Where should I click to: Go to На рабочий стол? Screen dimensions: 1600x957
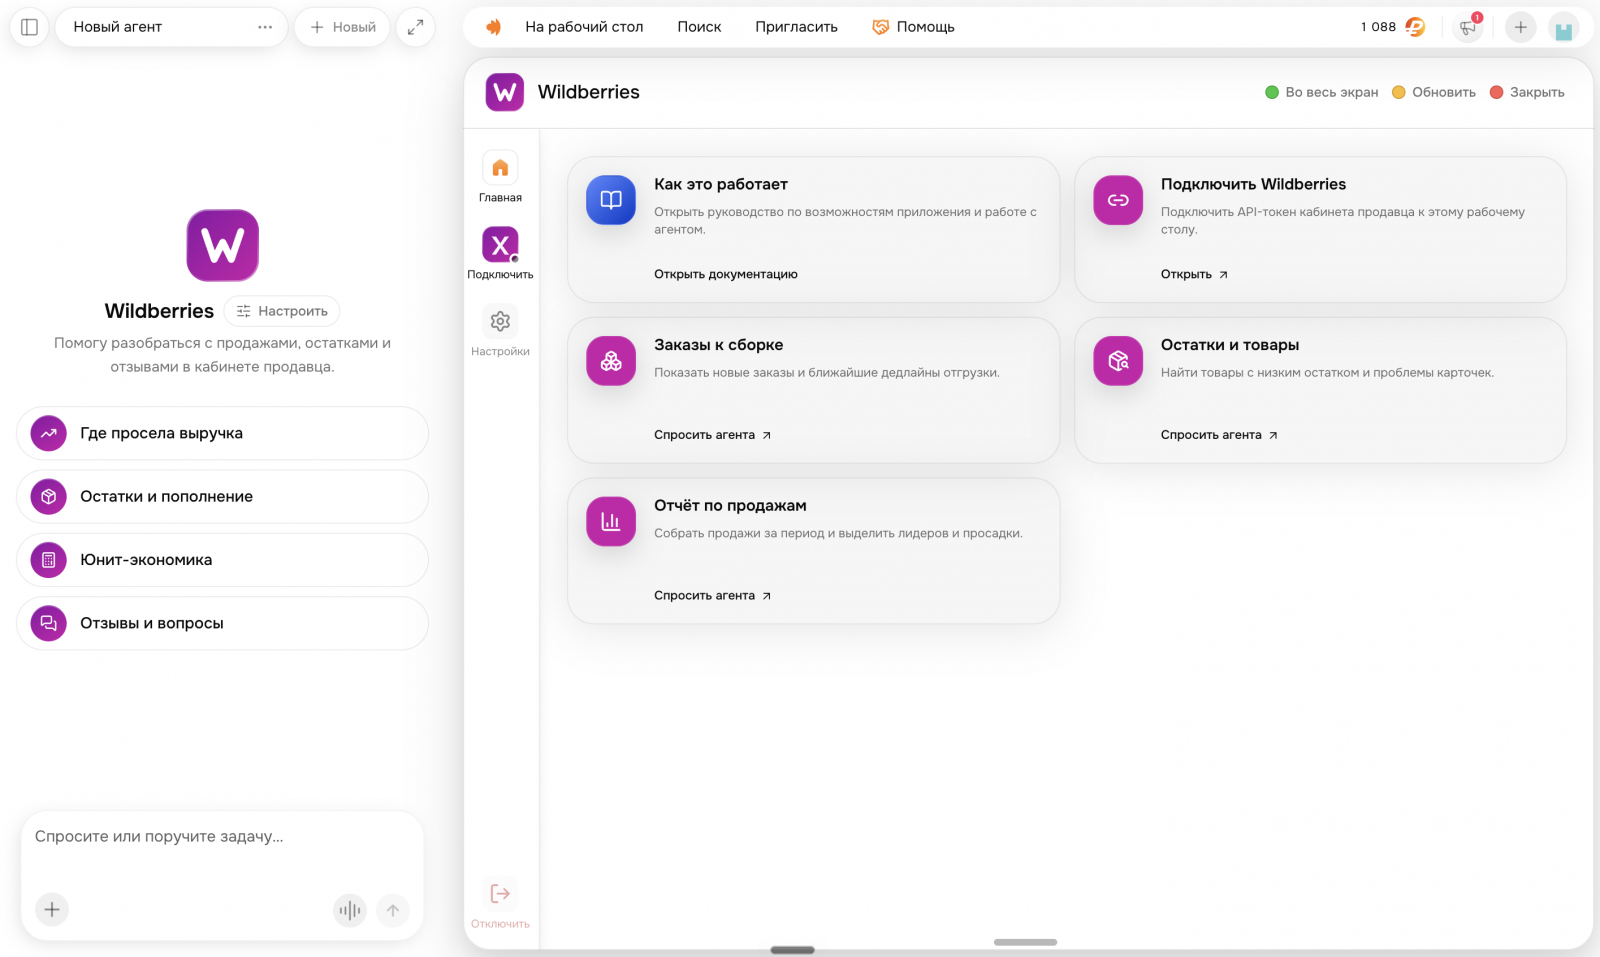pyautogui.click(x=584, y=27)
